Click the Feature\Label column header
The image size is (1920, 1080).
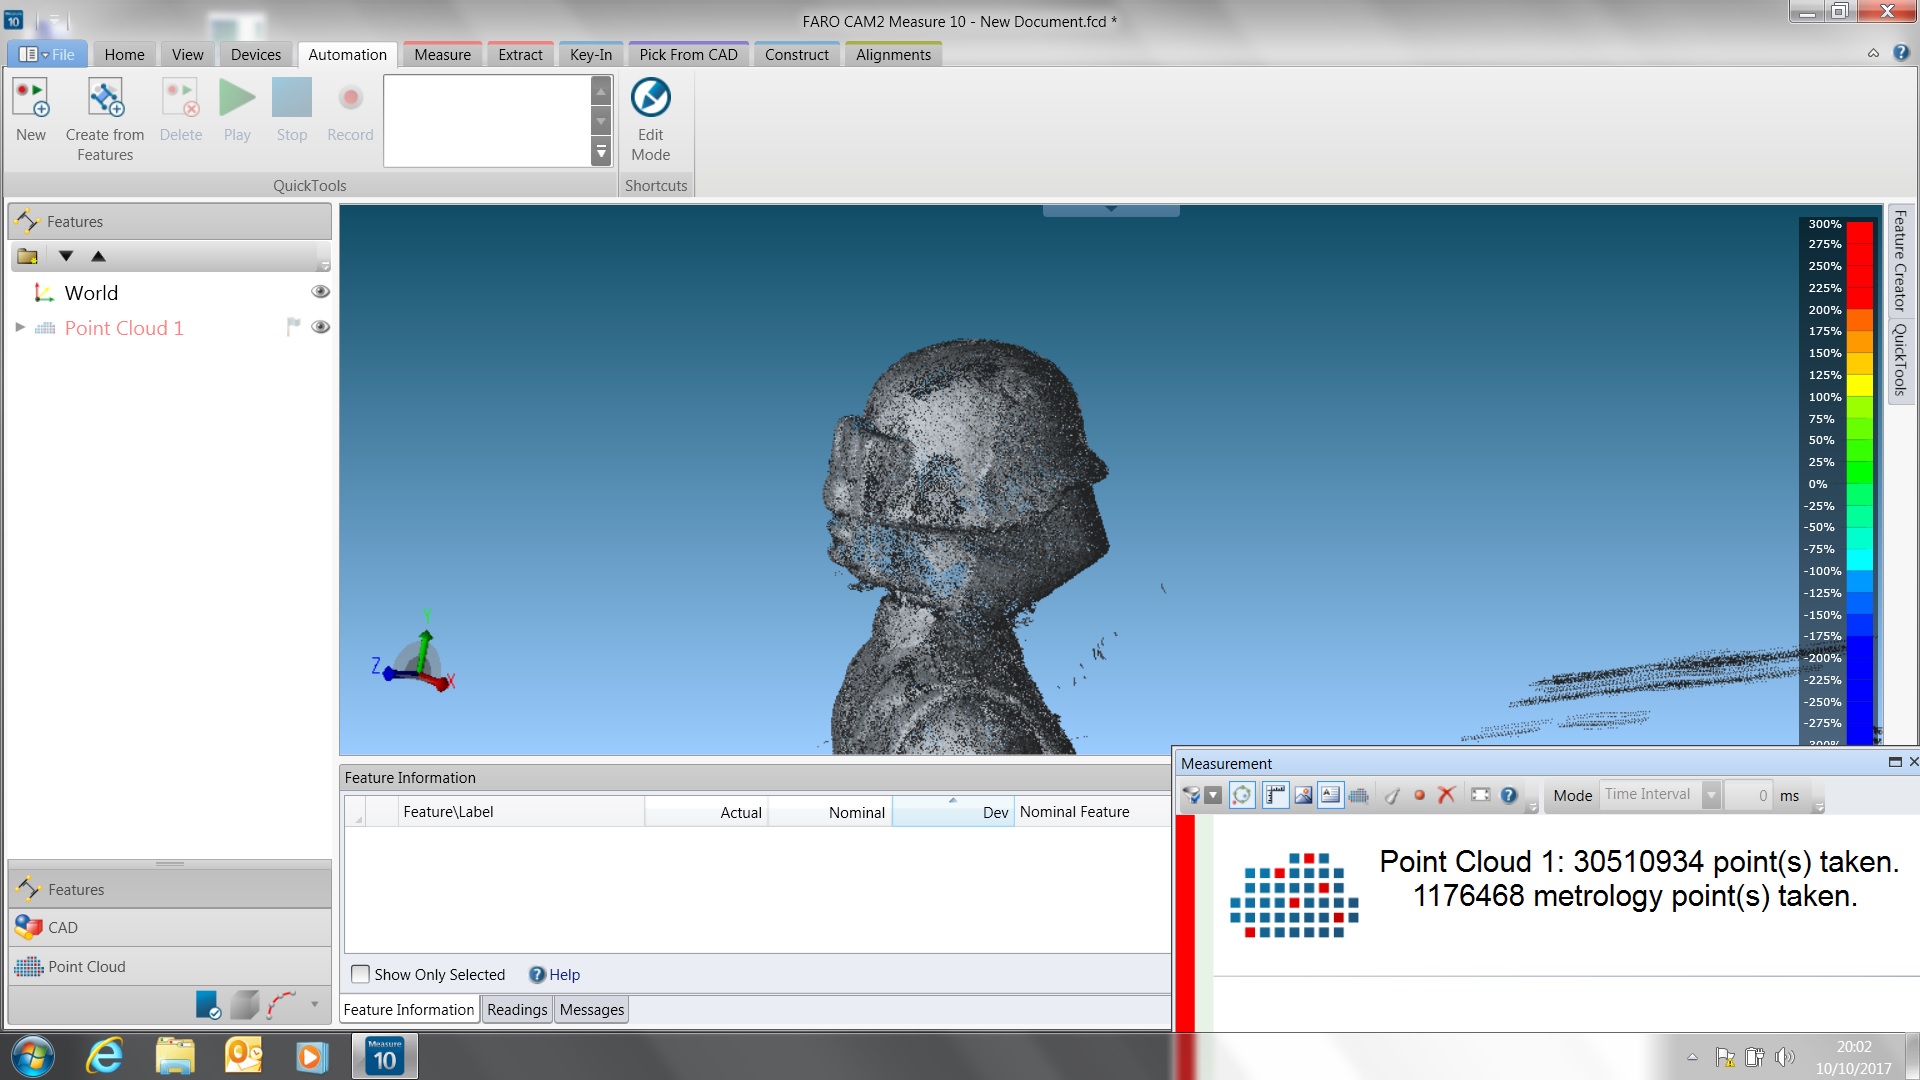[521, 812]
